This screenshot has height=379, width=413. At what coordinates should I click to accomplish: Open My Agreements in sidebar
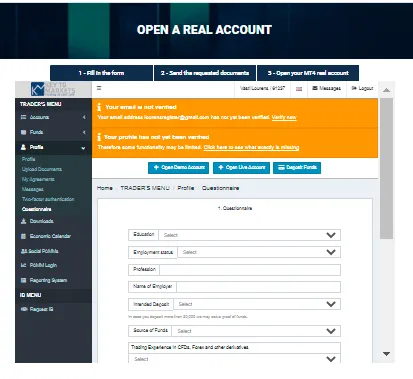(38, 179)
